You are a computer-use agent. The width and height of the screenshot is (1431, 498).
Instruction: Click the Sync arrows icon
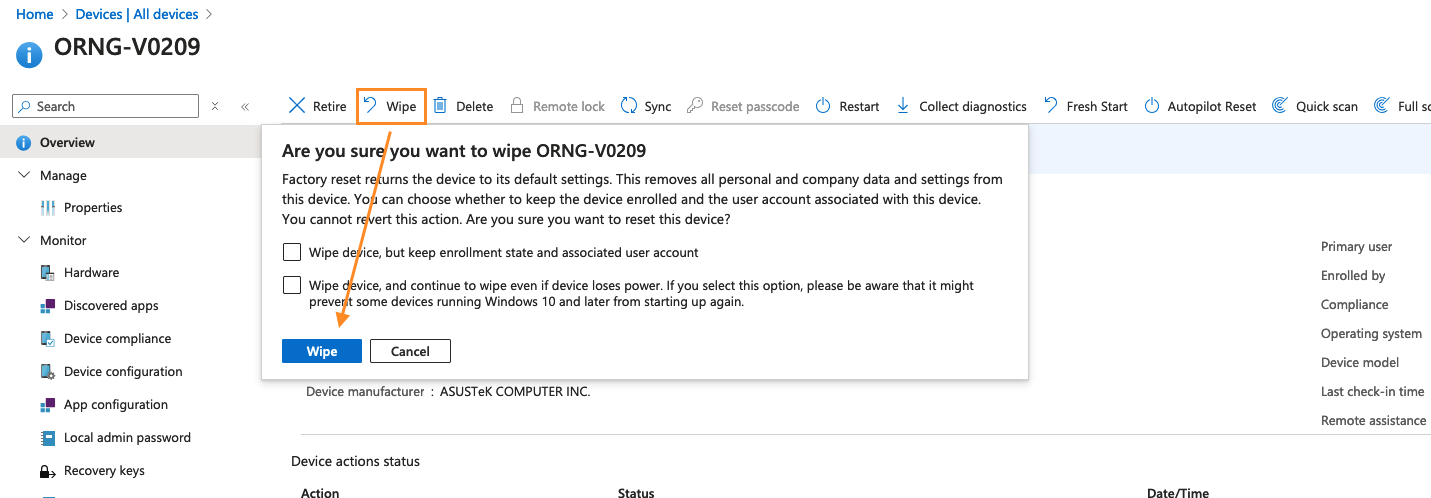(x=629, y=105)
